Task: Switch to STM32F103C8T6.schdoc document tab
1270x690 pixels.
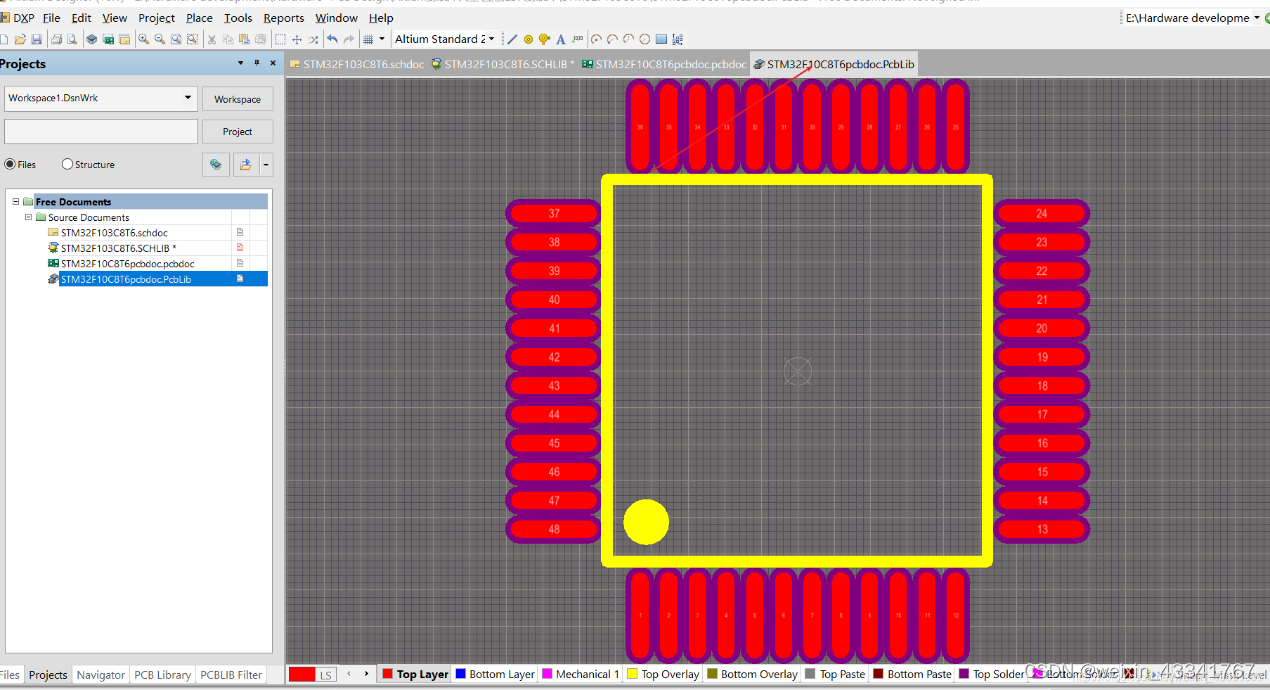Action: tap(357, 64)
